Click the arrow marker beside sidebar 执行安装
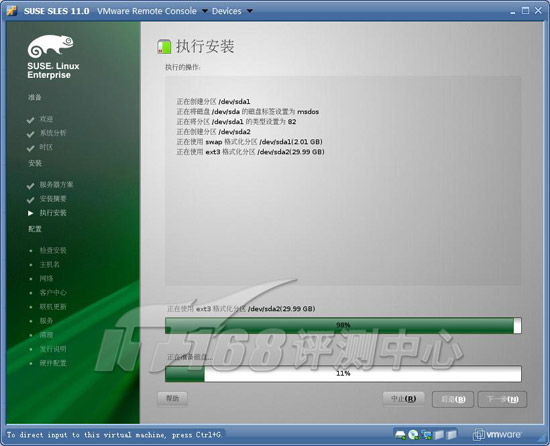This screenshot has width=550, height=446. pyautogui.click(x=31, y=213)
